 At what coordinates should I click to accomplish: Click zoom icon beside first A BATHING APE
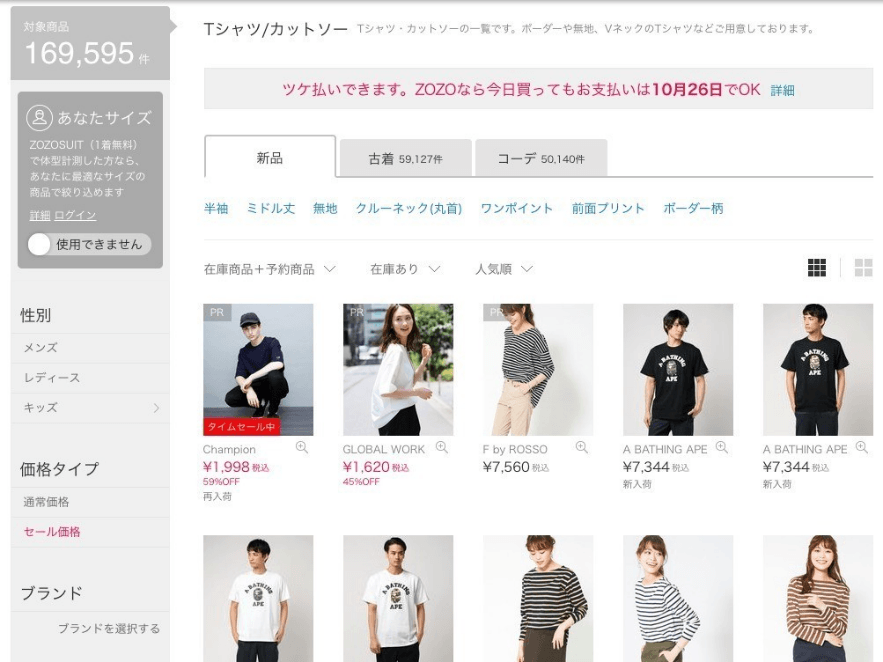[x=722, y=448]
